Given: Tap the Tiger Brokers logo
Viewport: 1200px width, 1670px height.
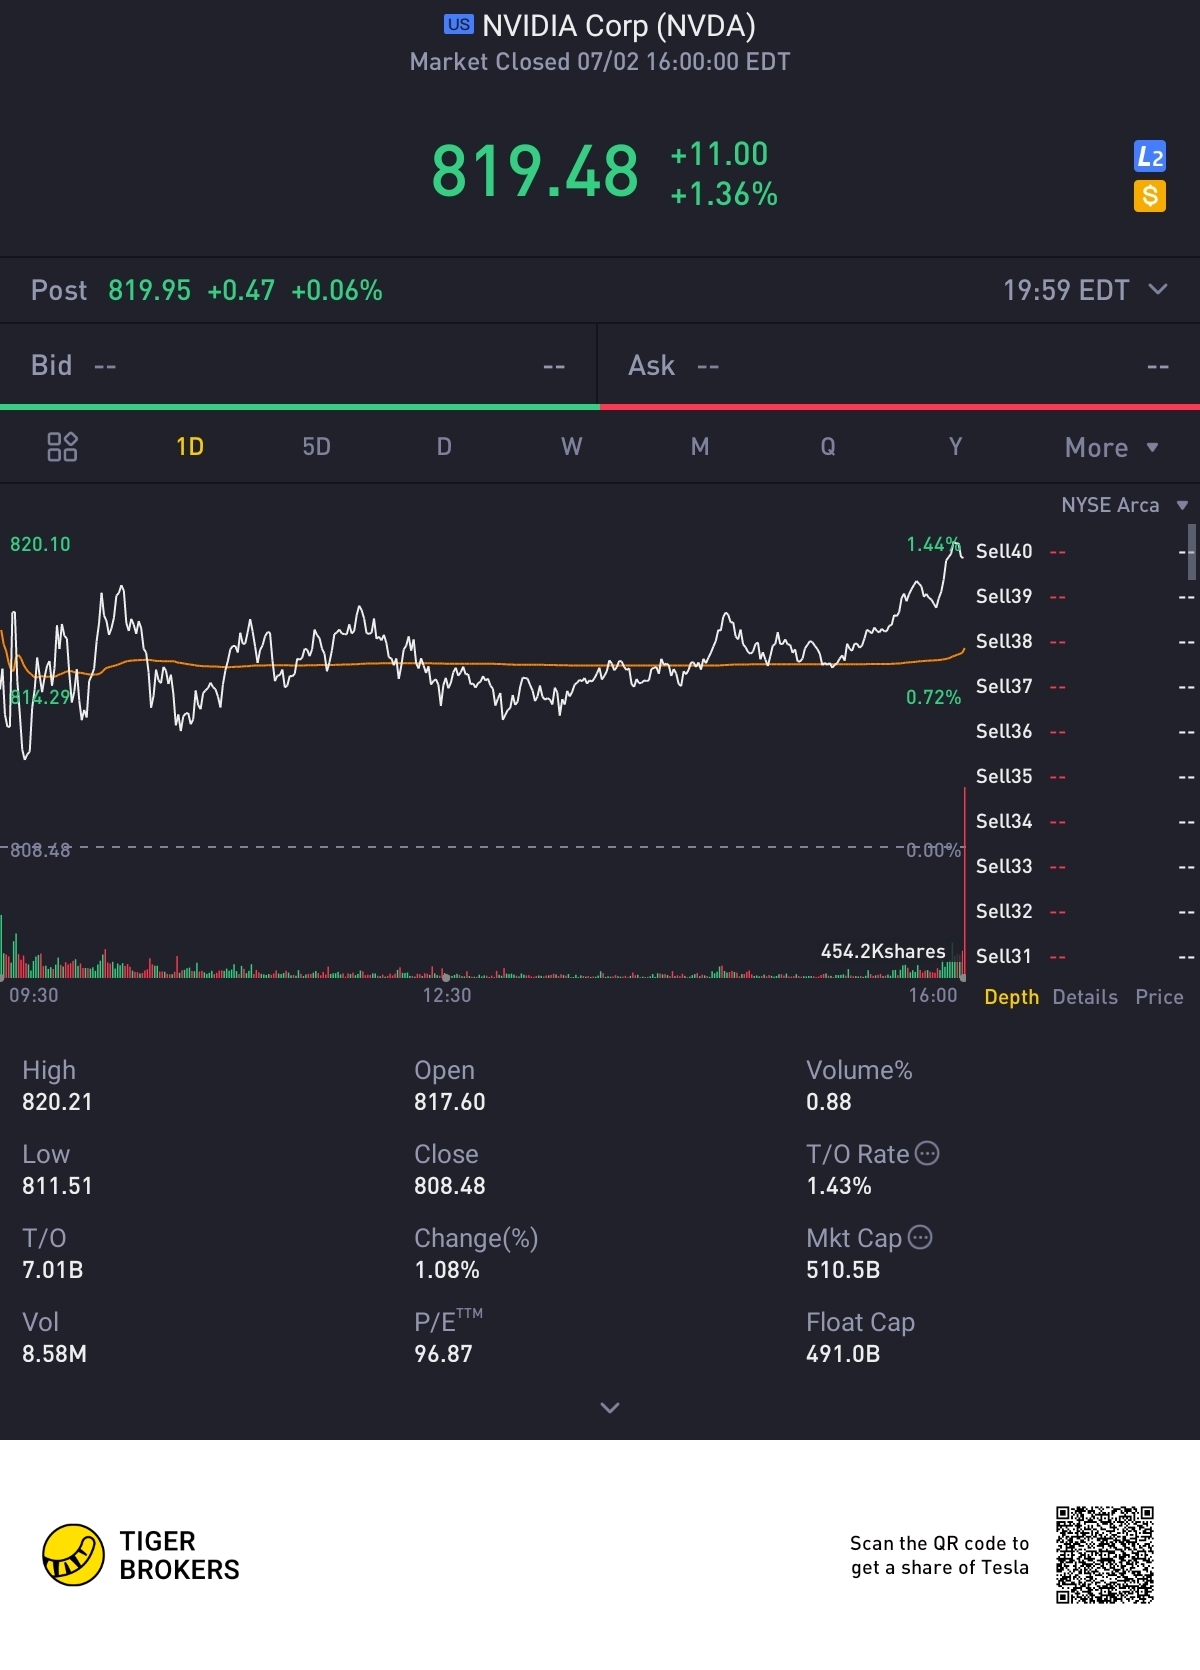Looking at the screenshot, I should (141, 1556).
